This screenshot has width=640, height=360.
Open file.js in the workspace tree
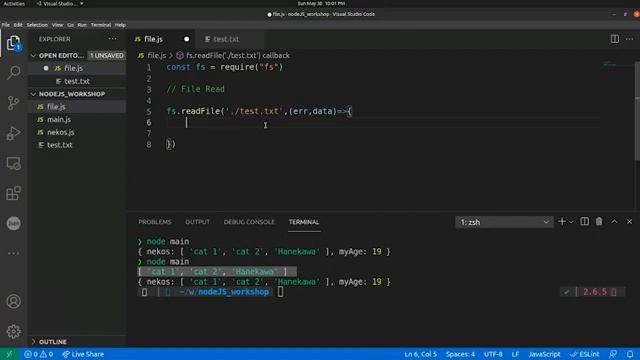pos(77,107)
